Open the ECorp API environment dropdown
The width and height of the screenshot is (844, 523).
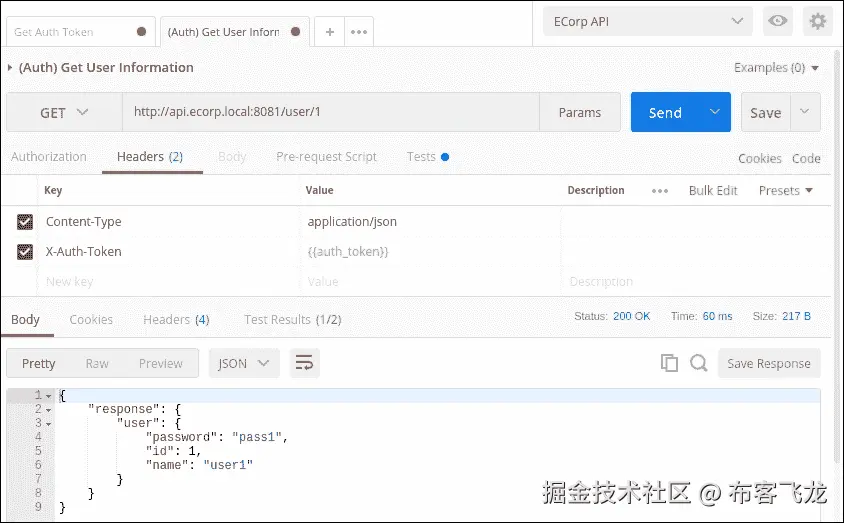(x=648, y=22)
